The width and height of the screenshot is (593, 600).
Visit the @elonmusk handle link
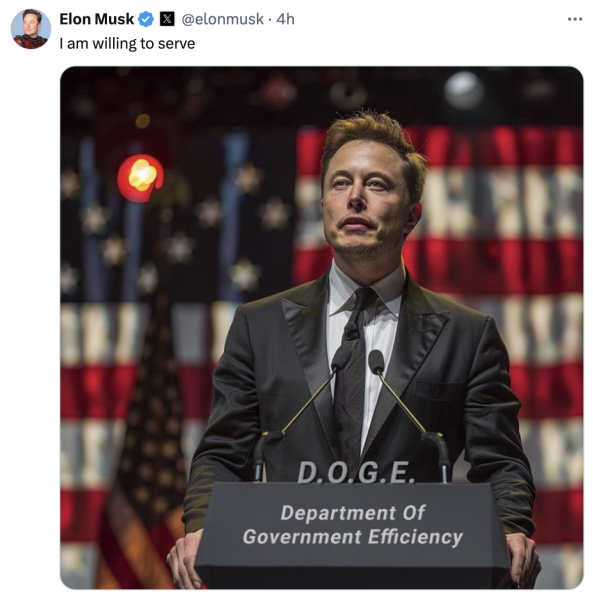point(222,19)
